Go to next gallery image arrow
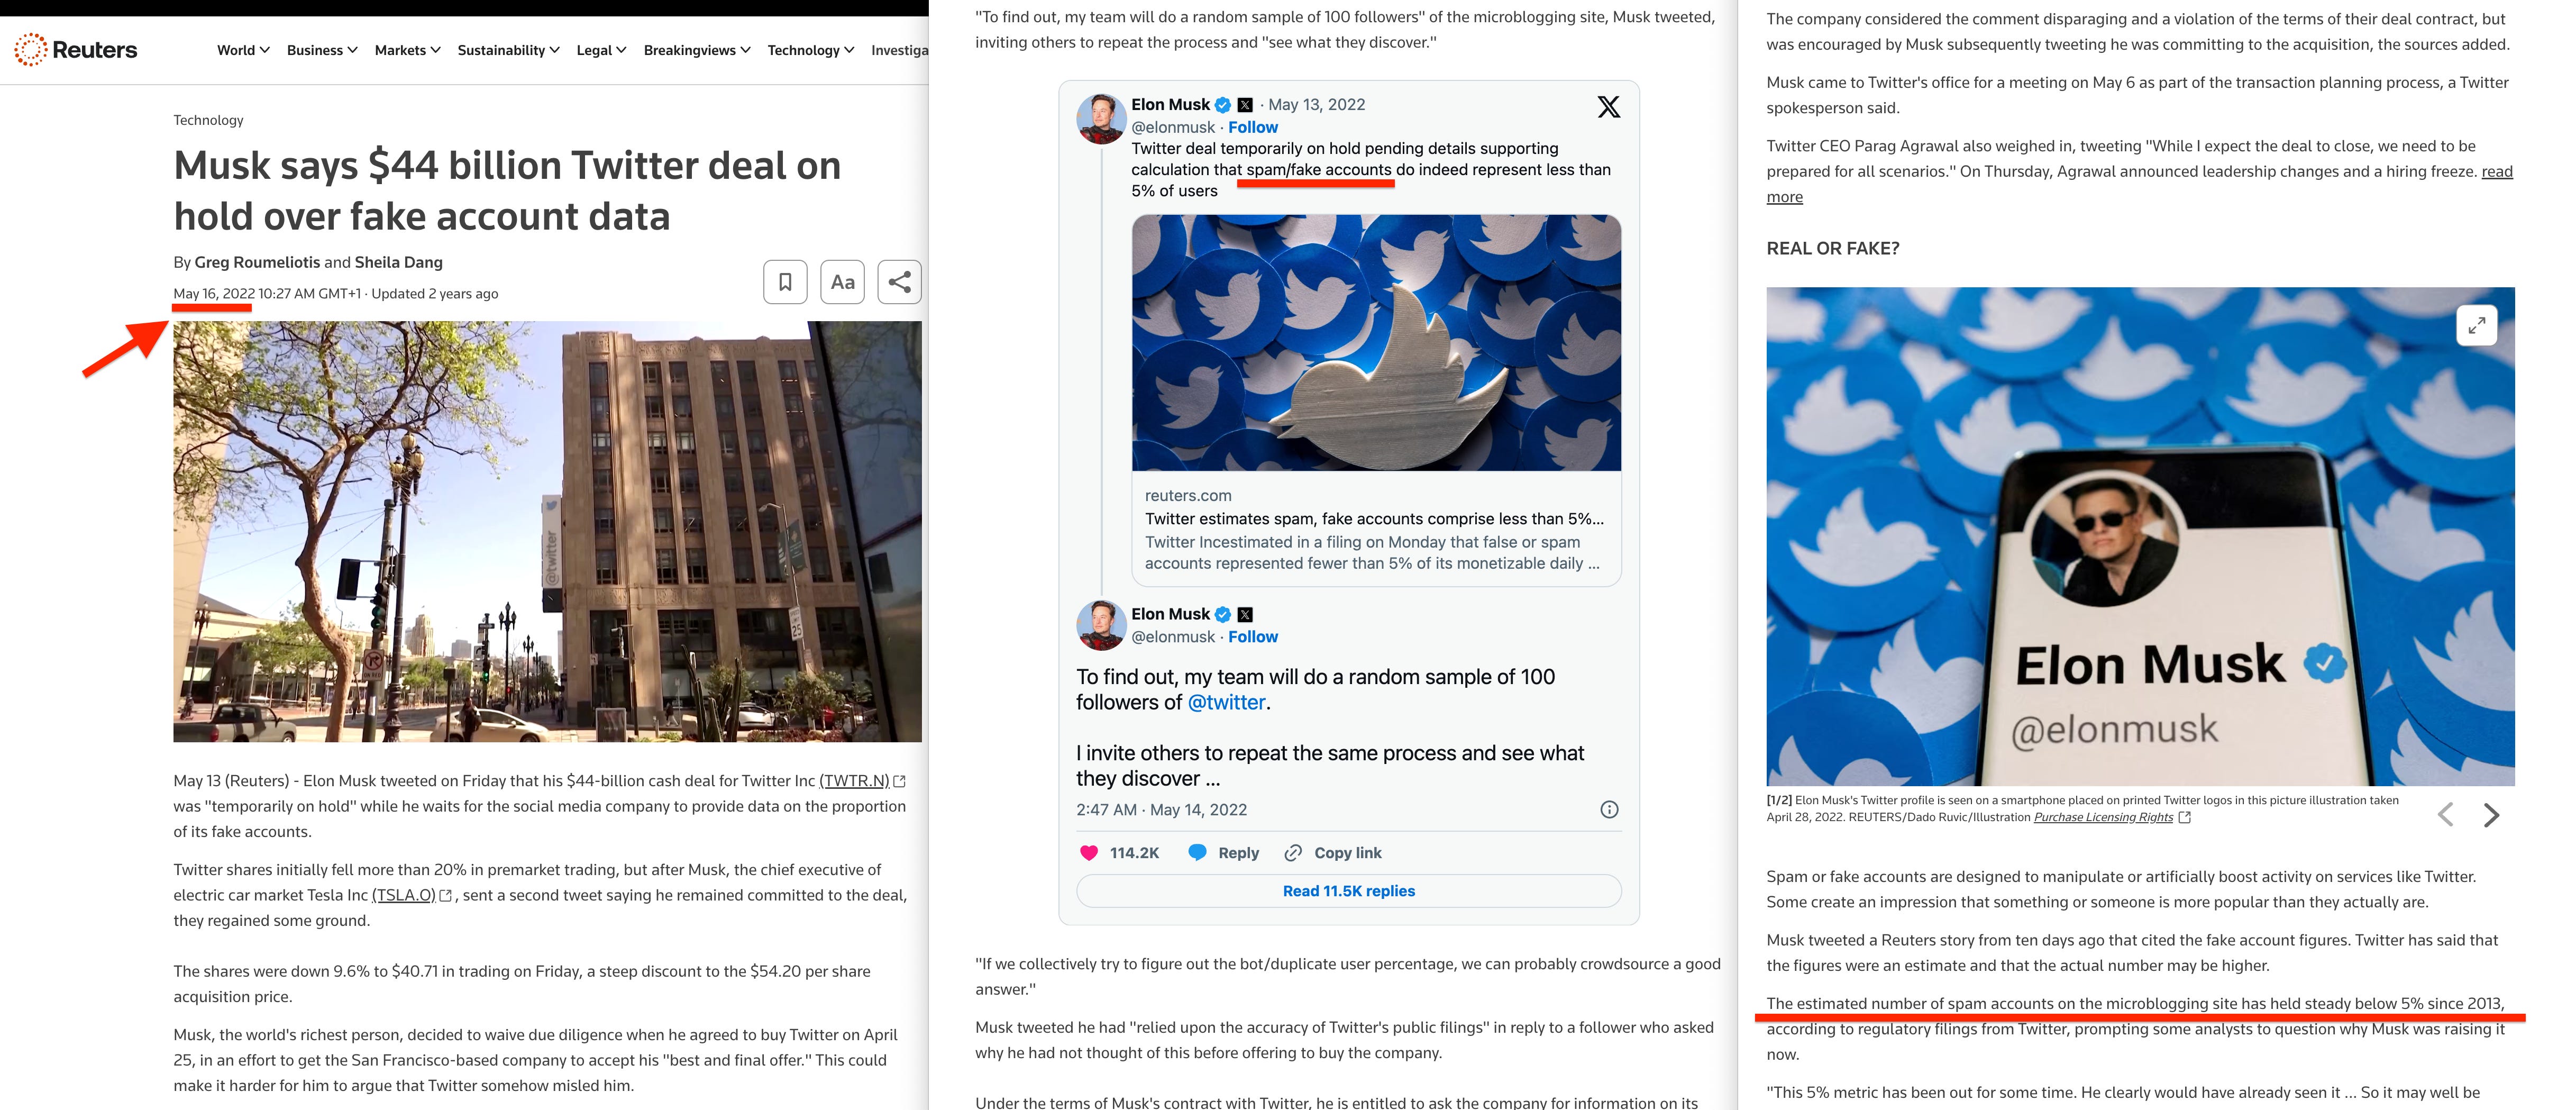 [x=2491, y=815]
